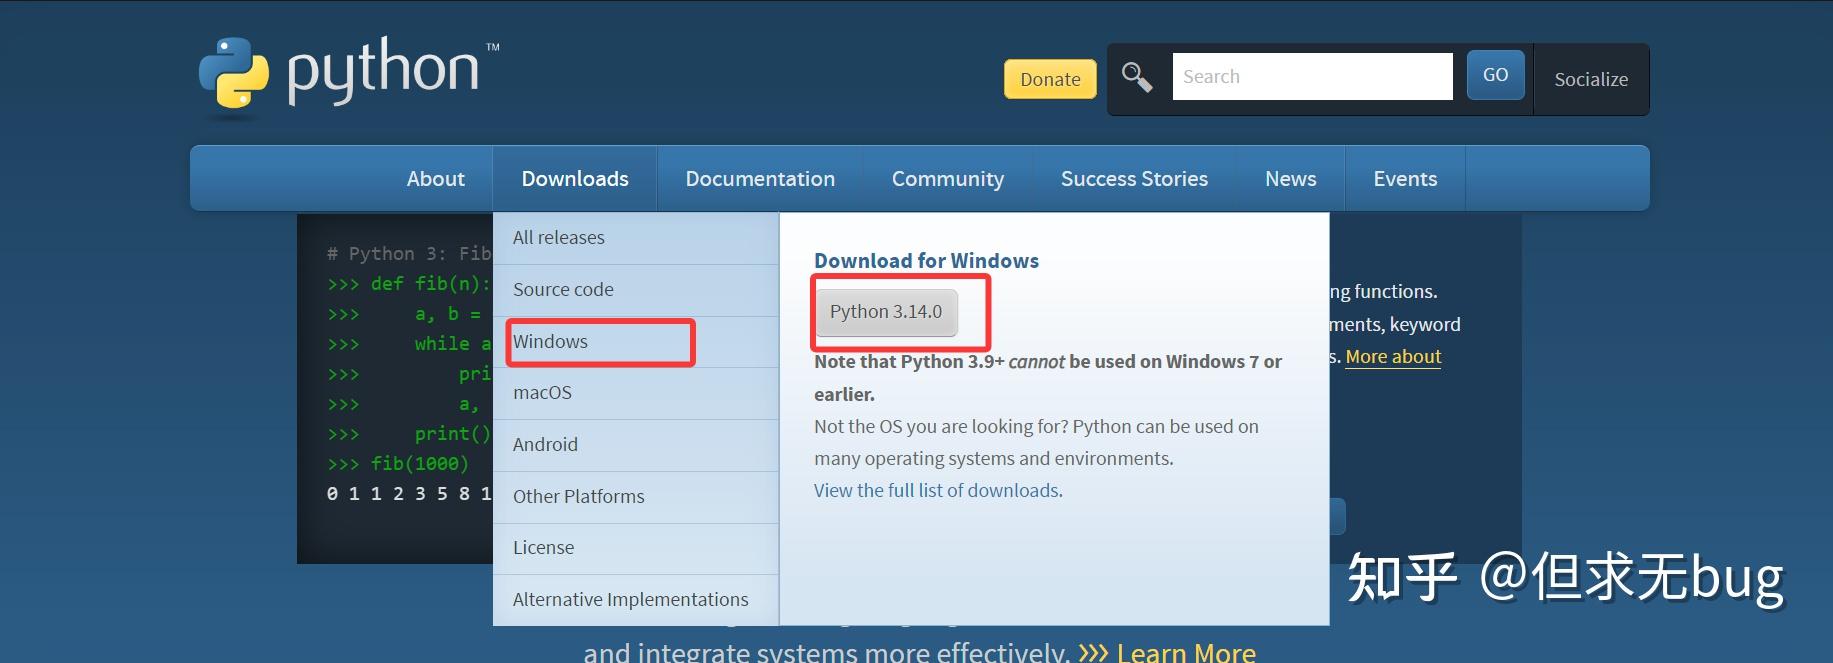Select Windows in Downloads submenu

click(636, 342)
